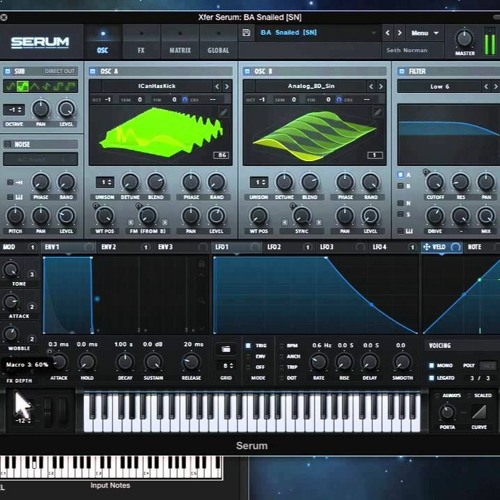
Task: Open the Analog_BD_Sin wavetable selector
Action: pos(311,86)
